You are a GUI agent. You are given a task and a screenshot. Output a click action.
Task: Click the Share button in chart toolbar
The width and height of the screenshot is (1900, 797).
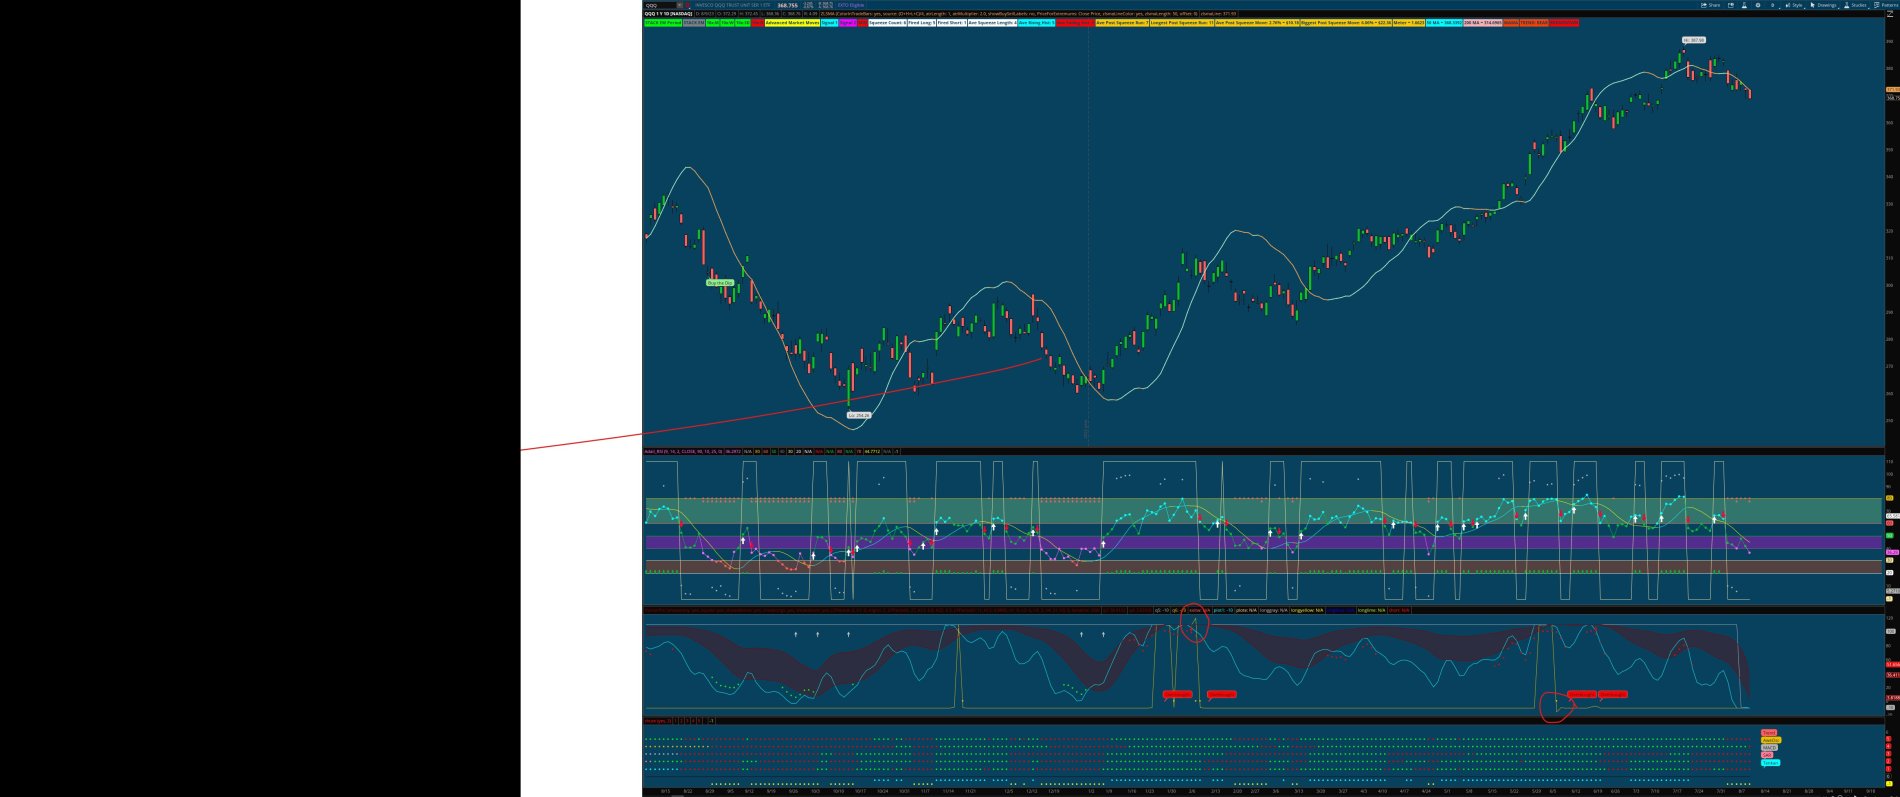(x=1710, y=5)
